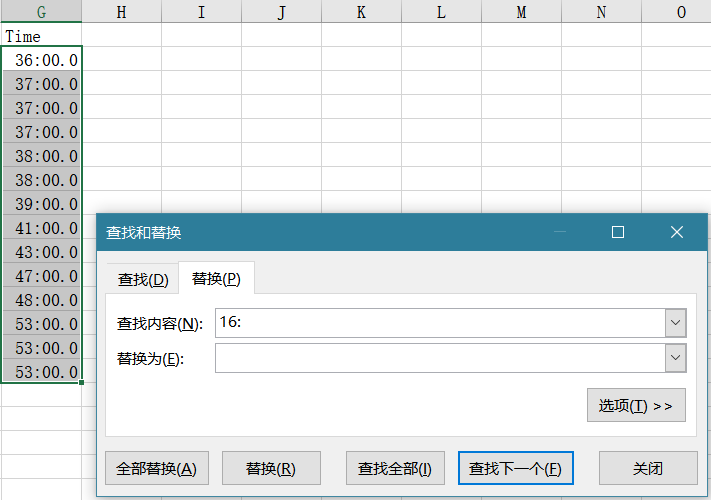Click the 查找全部(I) button
The image size is (711, 500).
point(395,468)
